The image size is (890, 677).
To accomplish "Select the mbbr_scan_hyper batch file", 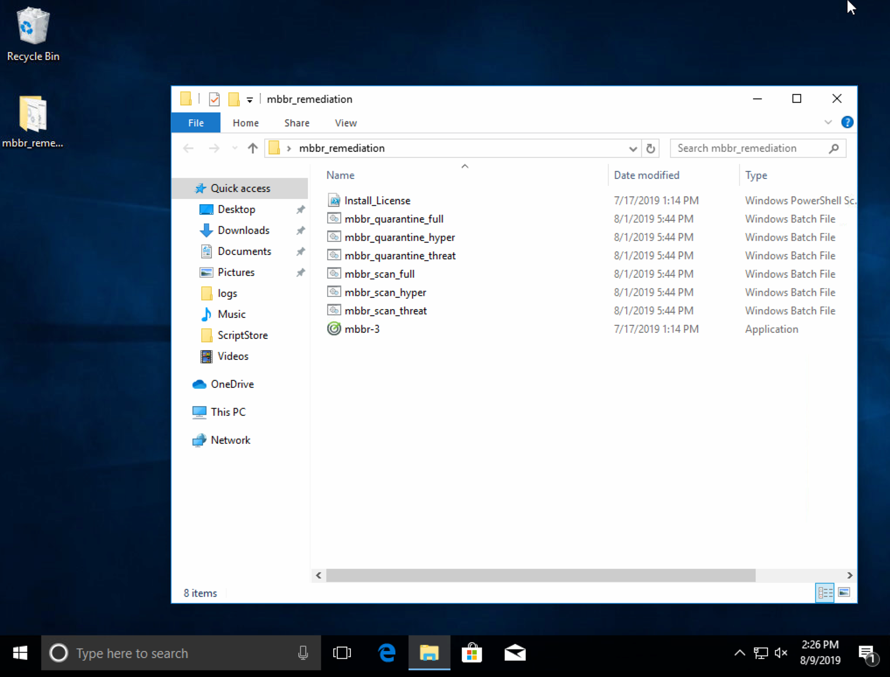I will click(385, 292).
